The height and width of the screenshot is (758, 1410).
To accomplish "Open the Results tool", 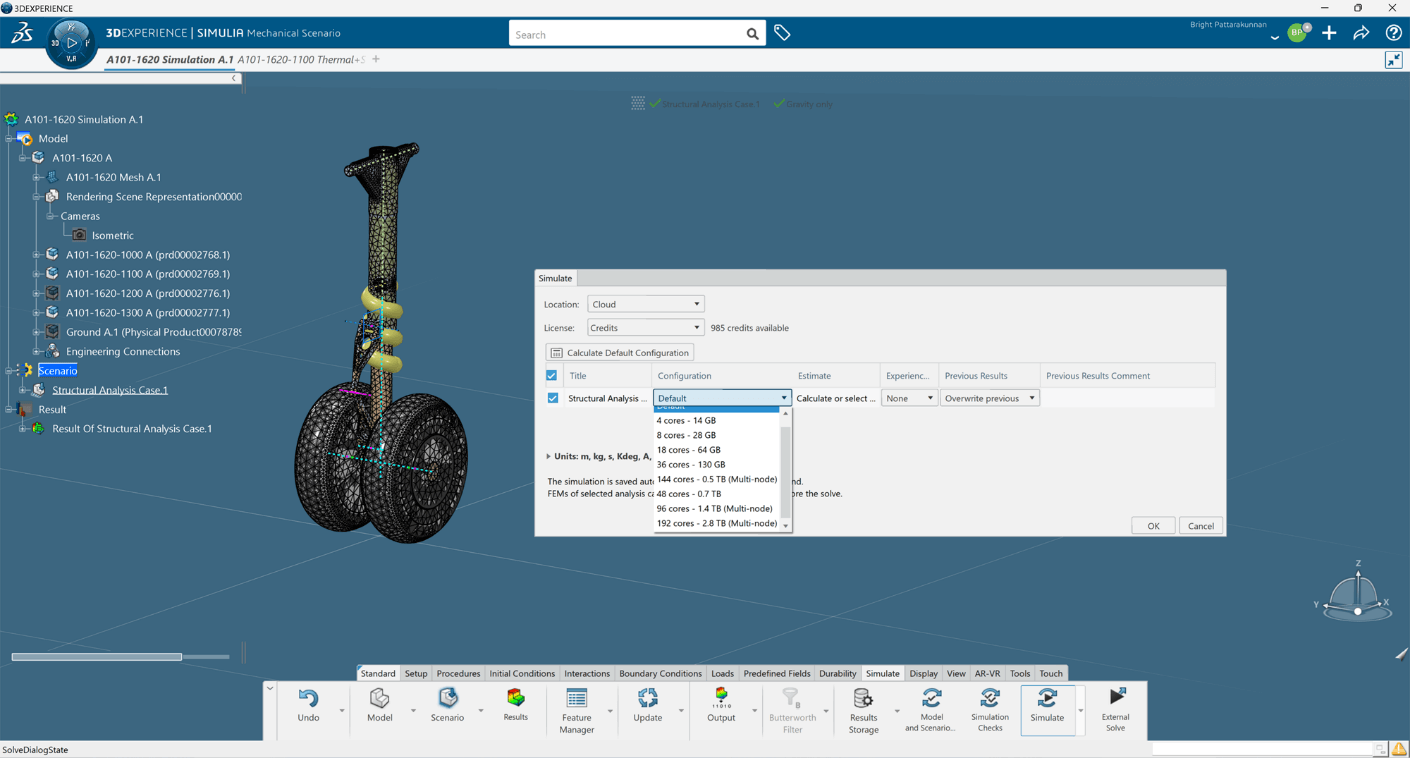I will [x=515, y=697].
